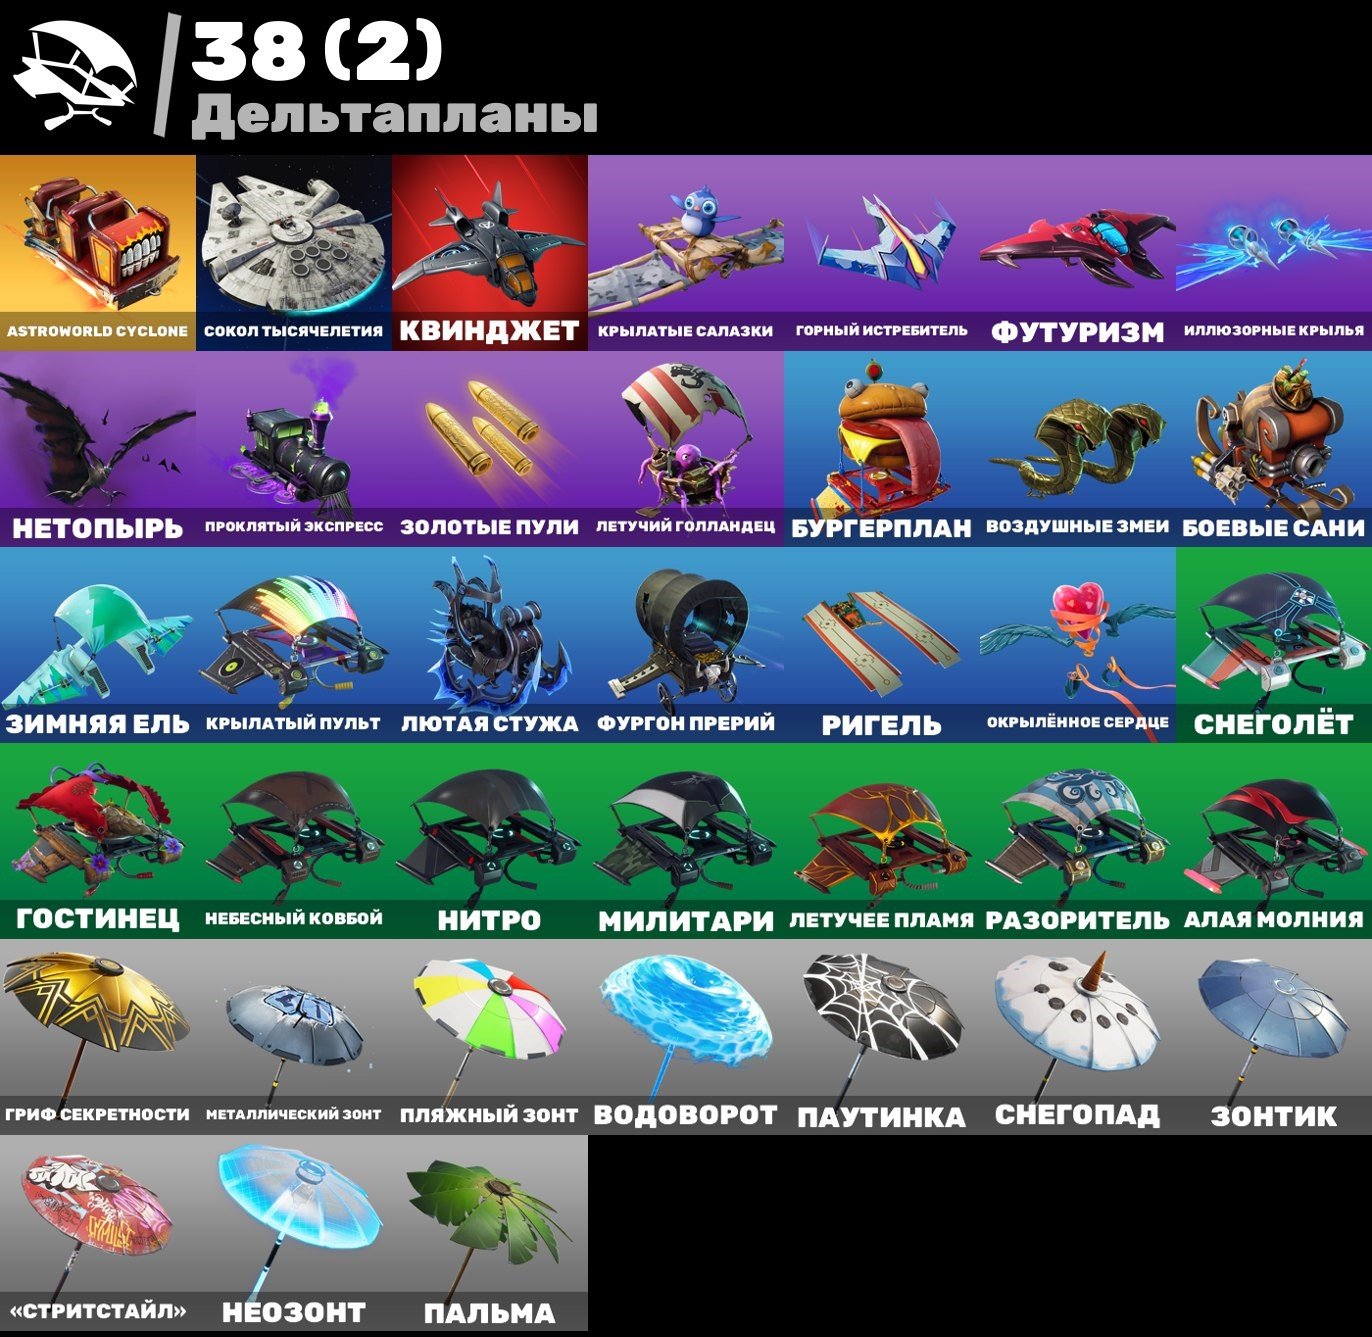The width and height of the screenshot is (1372, 1337).
Task: Choose the Золотые Пули glider
Action: point(490,448)
